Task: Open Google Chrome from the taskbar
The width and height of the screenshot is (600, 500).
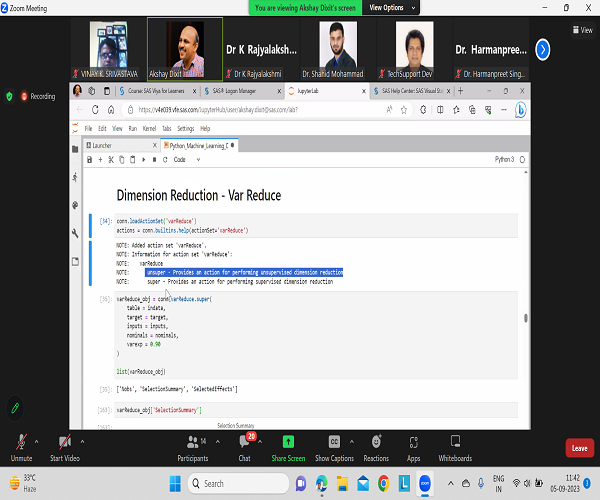Action: click(383, 484)
